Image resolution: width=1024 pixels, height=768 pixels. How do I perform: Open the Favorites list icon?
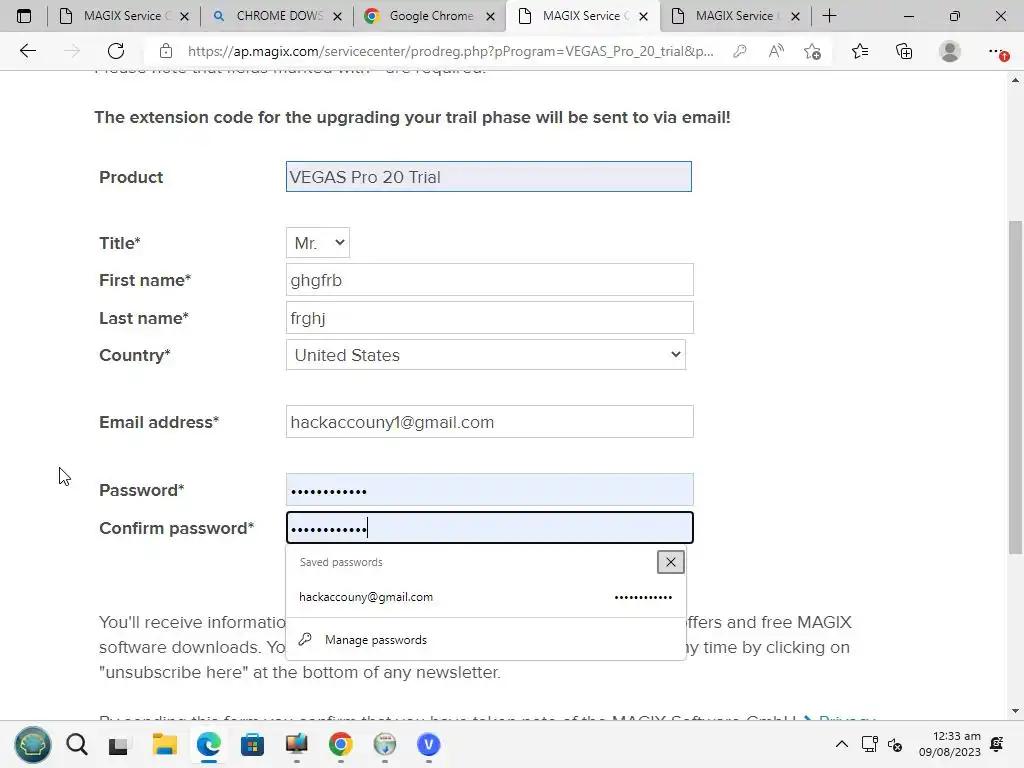[x=859, y=51]
